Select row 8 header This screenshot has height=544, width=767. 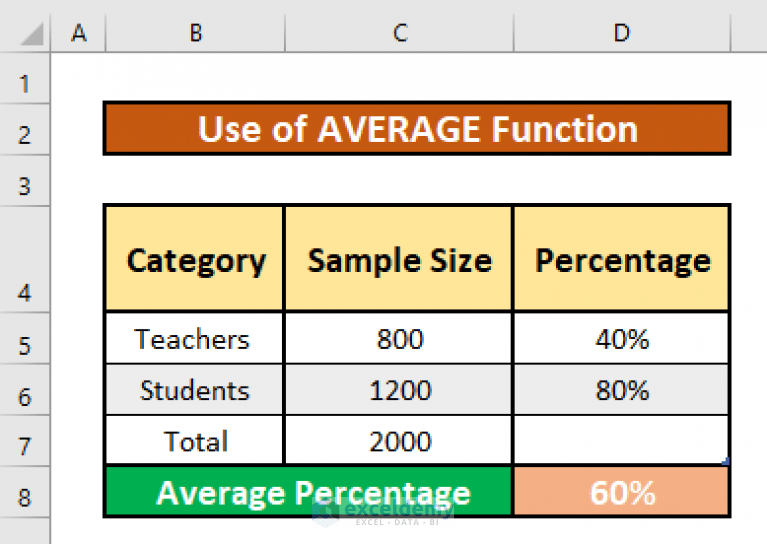coord(24,492)
